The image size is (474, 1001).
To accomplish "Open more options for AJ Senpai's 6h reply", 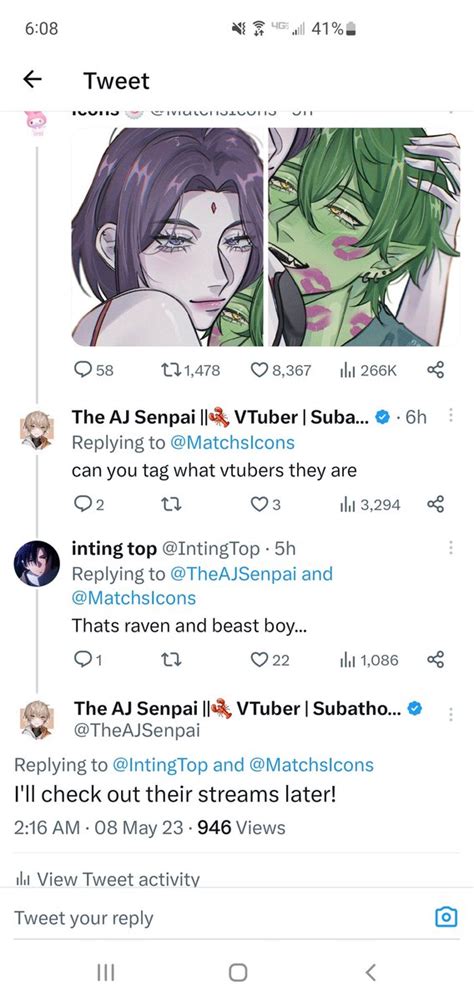I will (450, 416).
